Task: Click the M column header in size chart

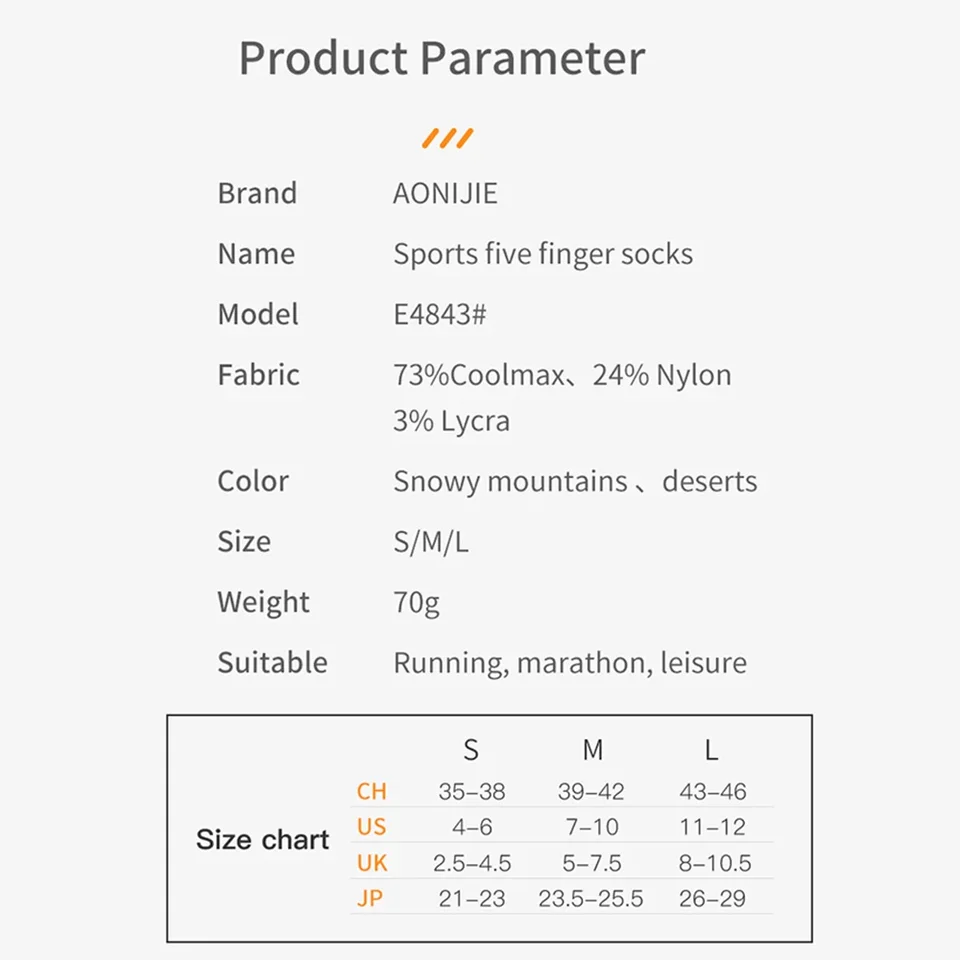Action: pos(592,750)
